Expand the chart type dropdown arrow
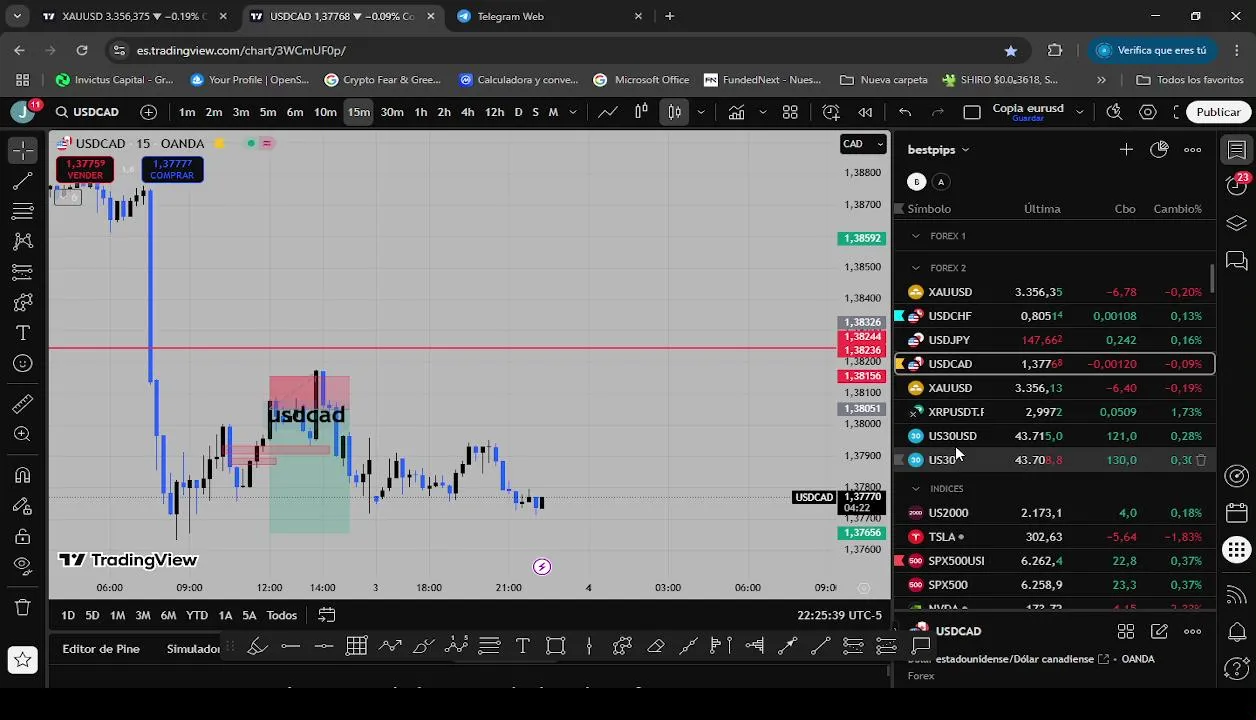The image size is (1256, 720). pos(700,112)
